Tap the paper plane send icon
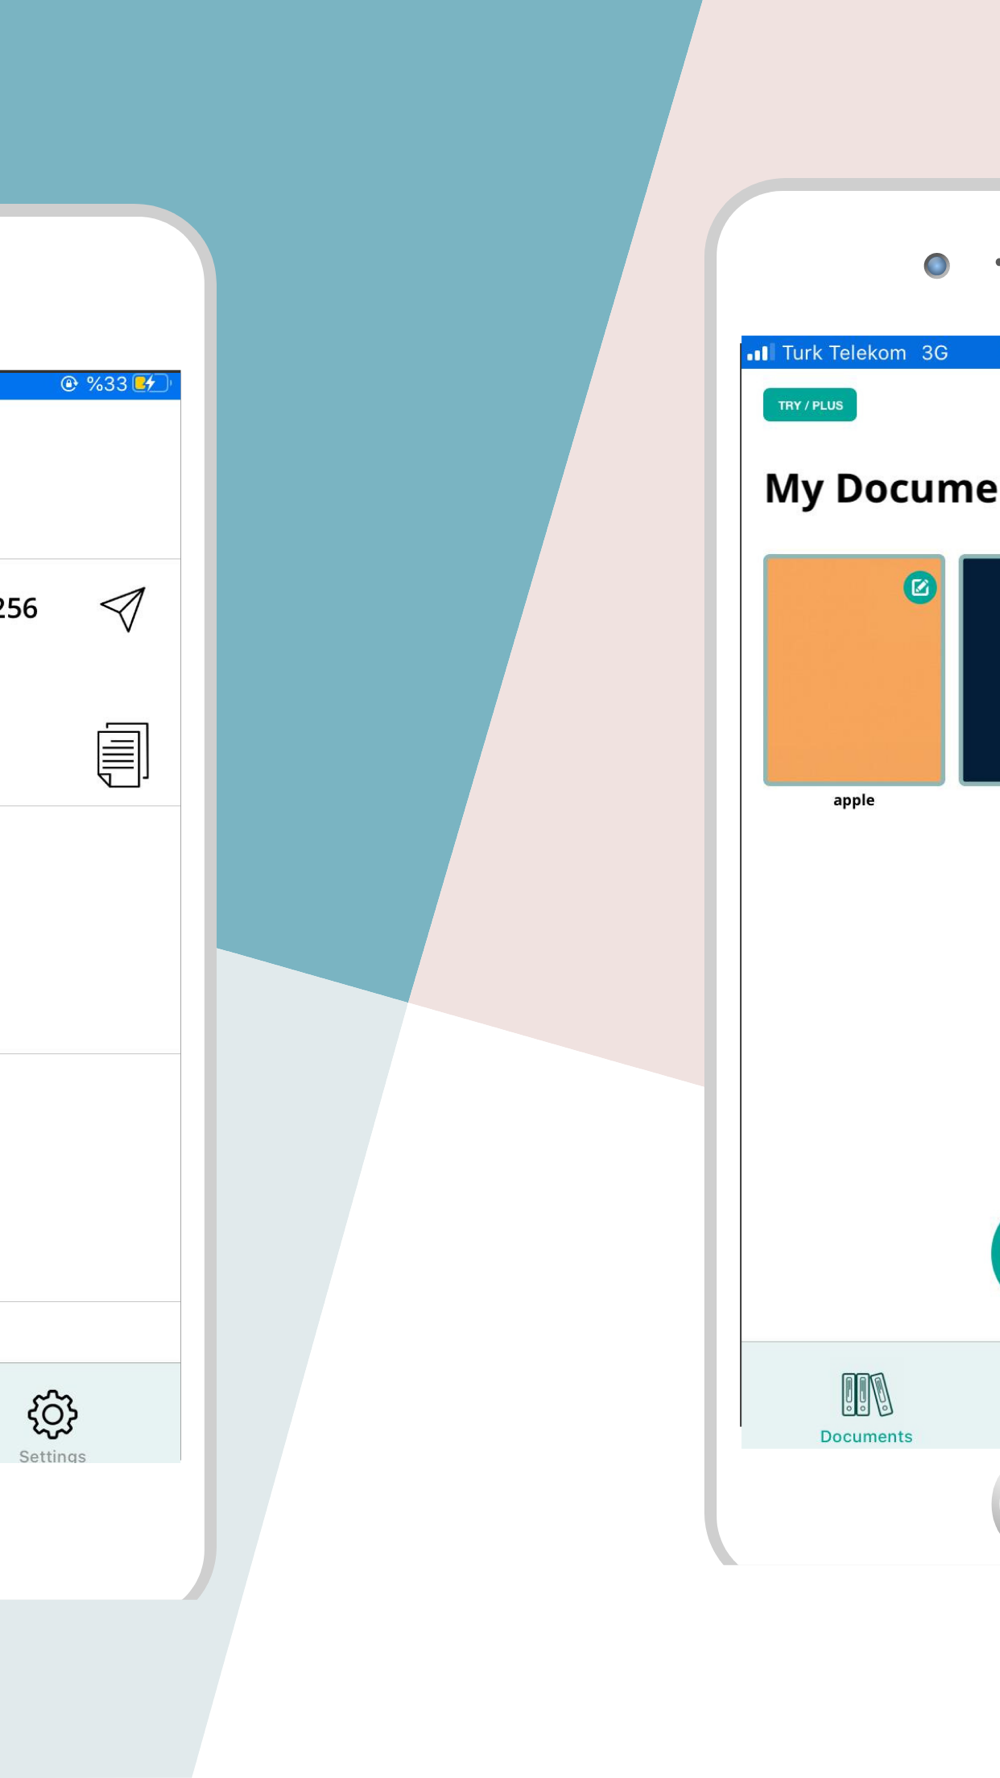The width and height of the screenshot is (1000, 1778). (123, 609)
